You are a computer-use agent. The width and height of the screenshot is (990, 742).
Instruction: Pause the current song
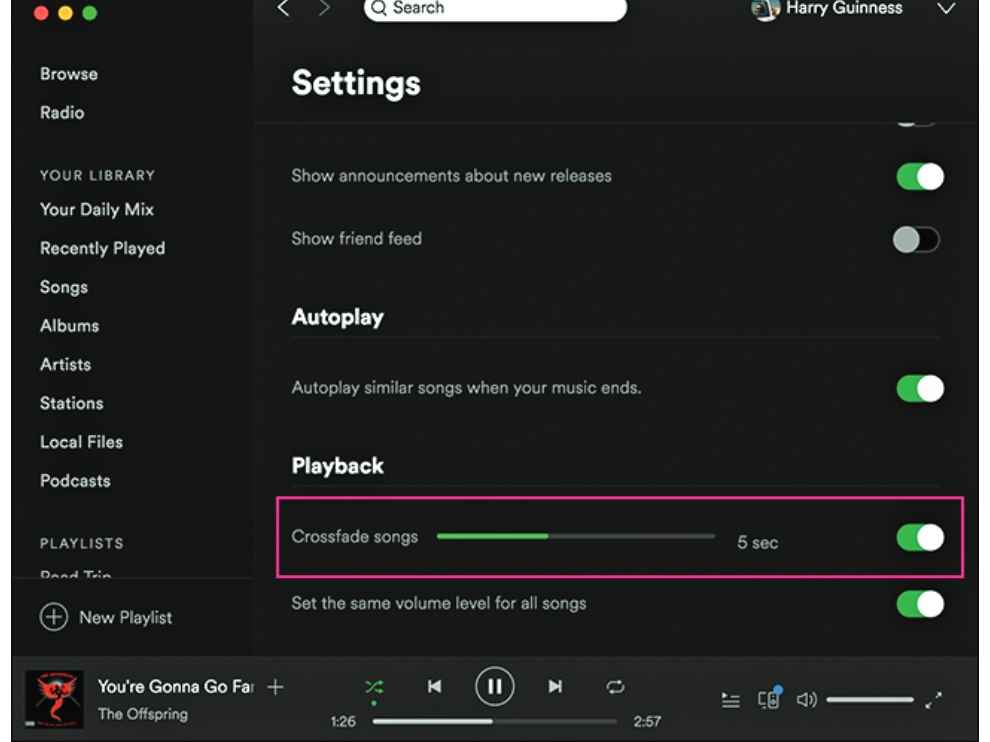point(494,686)
